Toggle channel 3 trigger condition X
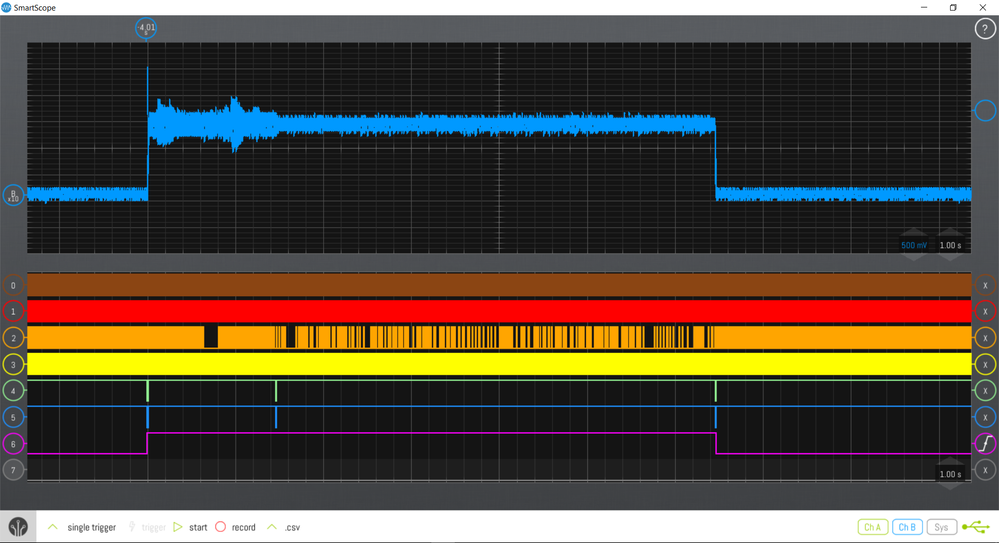The height and width of the screenshot is (543, 999). pyautogui.click(x=985, y=365)
